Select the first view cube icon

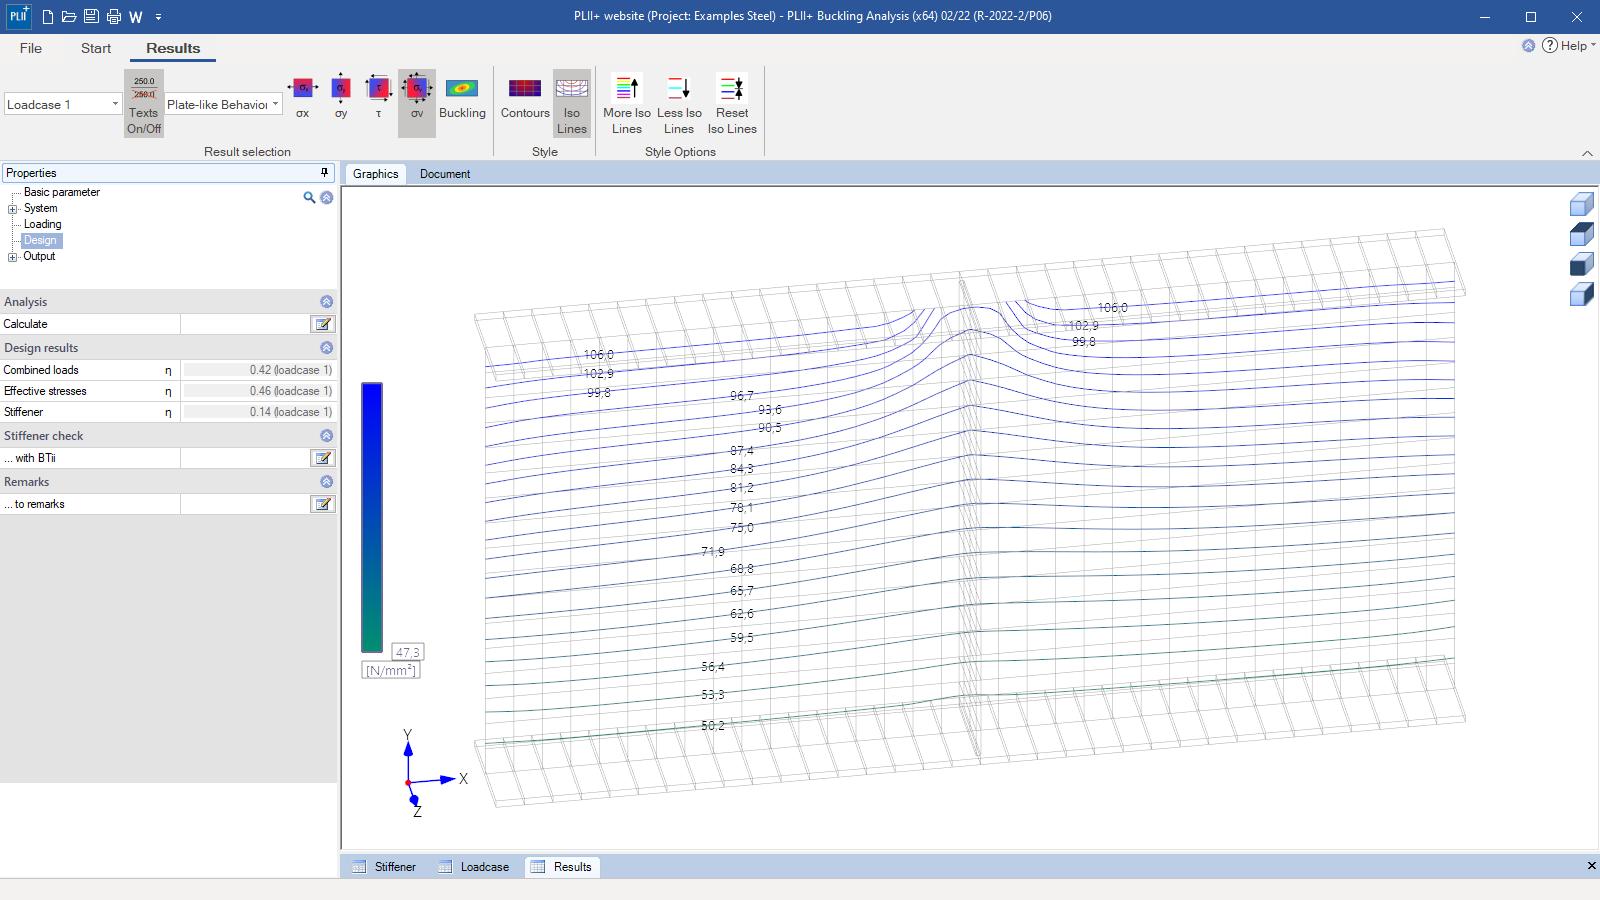pyautogui.click(x=1581, y=205)
